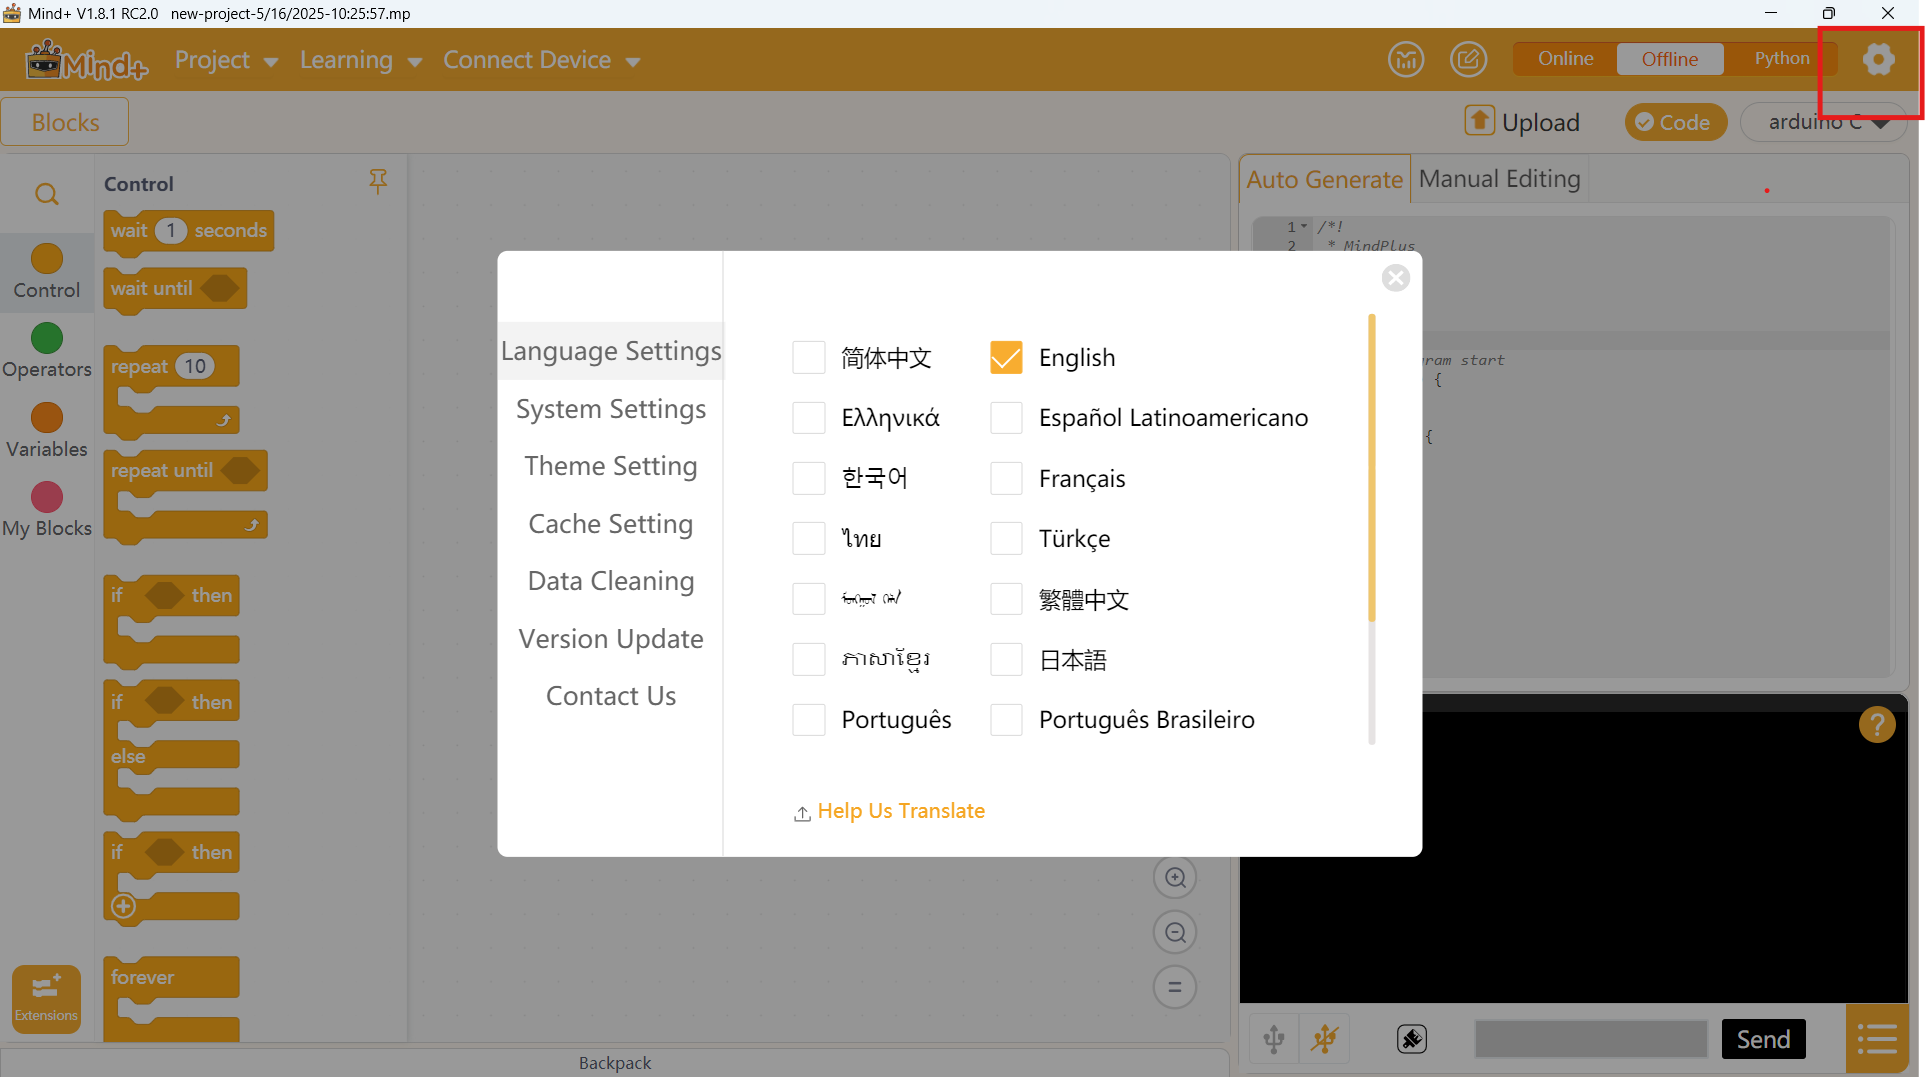The height and width of the screenshot is (1077, 1925).
Task: Open Contact Us section
Action: (611, 696)
